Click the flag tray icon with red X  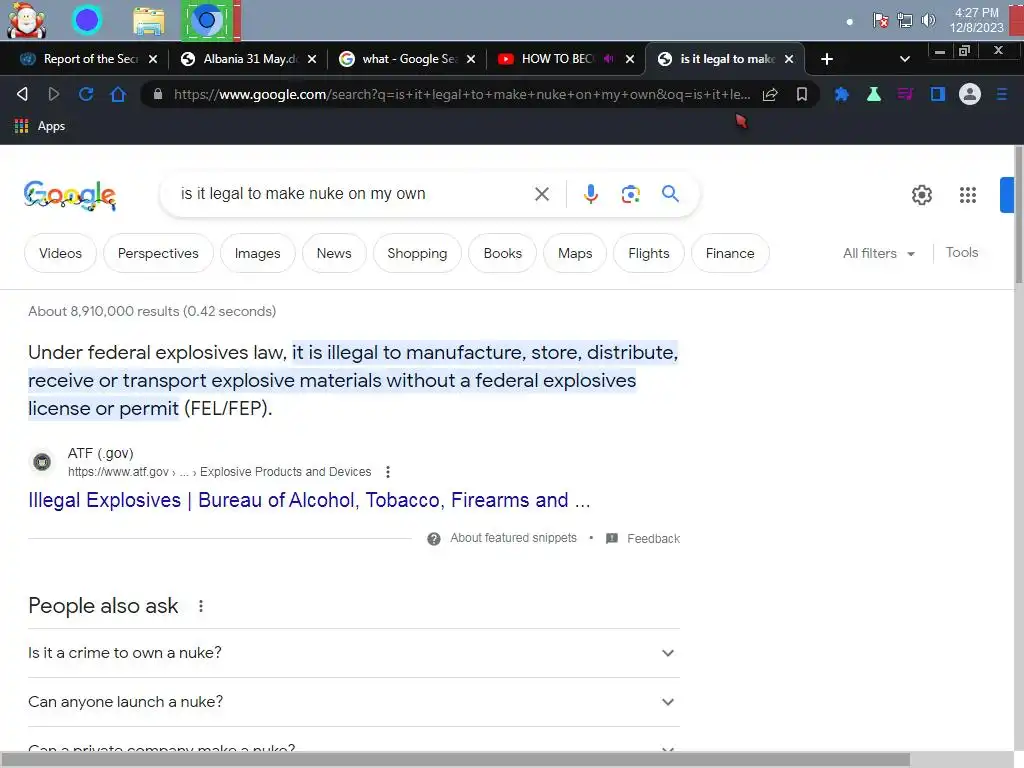point(880,20)
